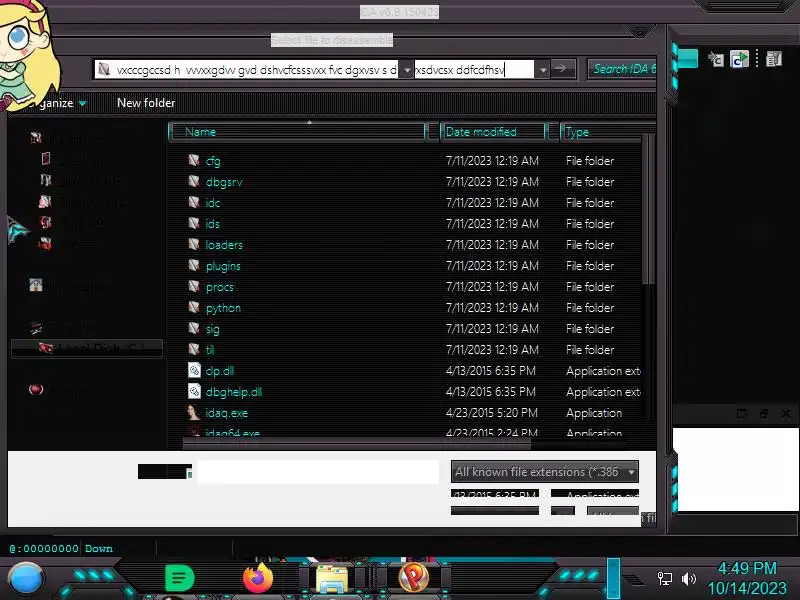The image size is (800, 600).
Task: Click the network tray icon
Action: [664, 579]
